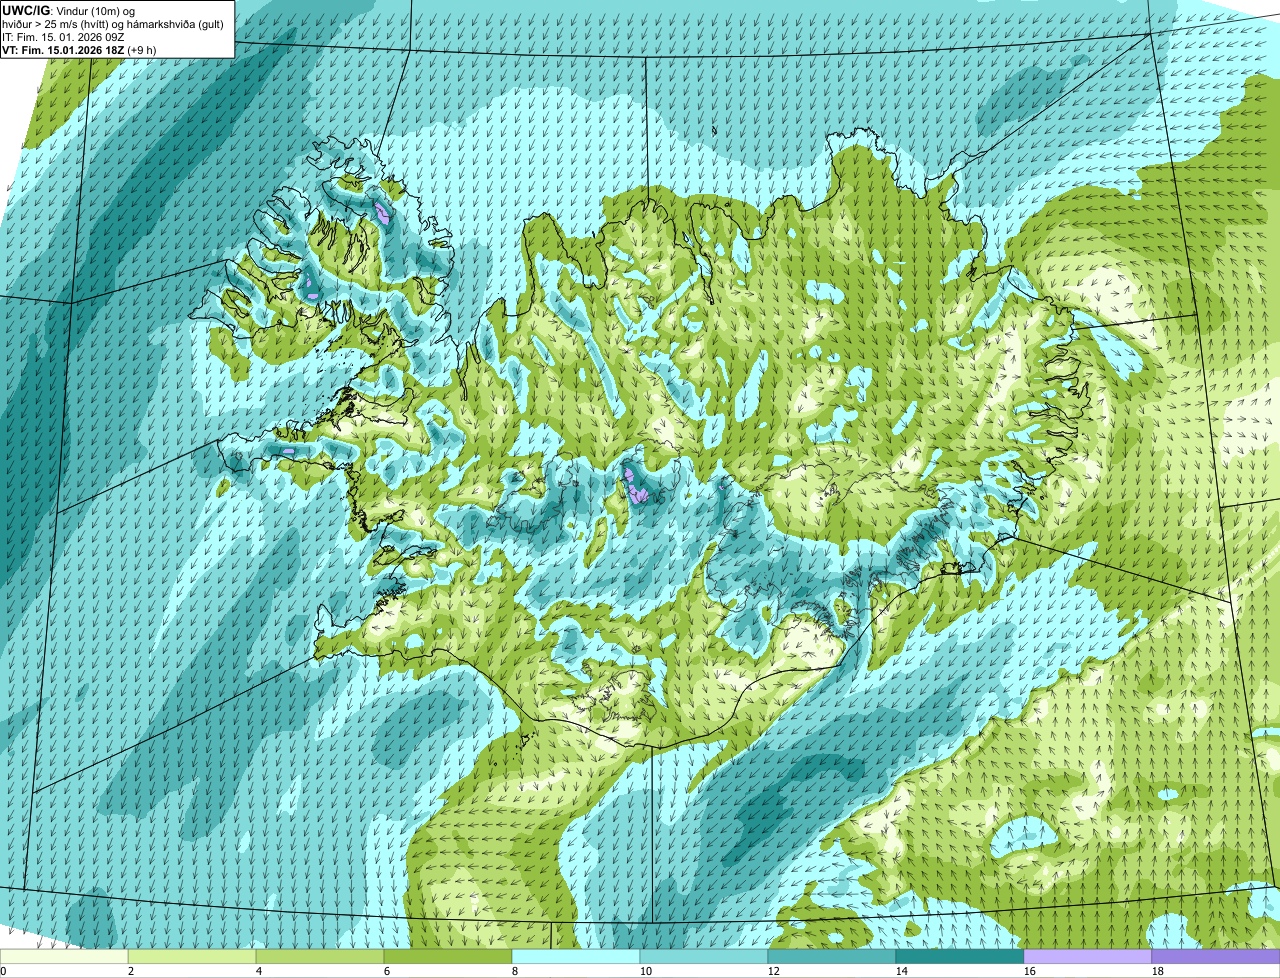
Task: Click the olive green 6–8 m/s legend swatch
Action: [448, 957]
